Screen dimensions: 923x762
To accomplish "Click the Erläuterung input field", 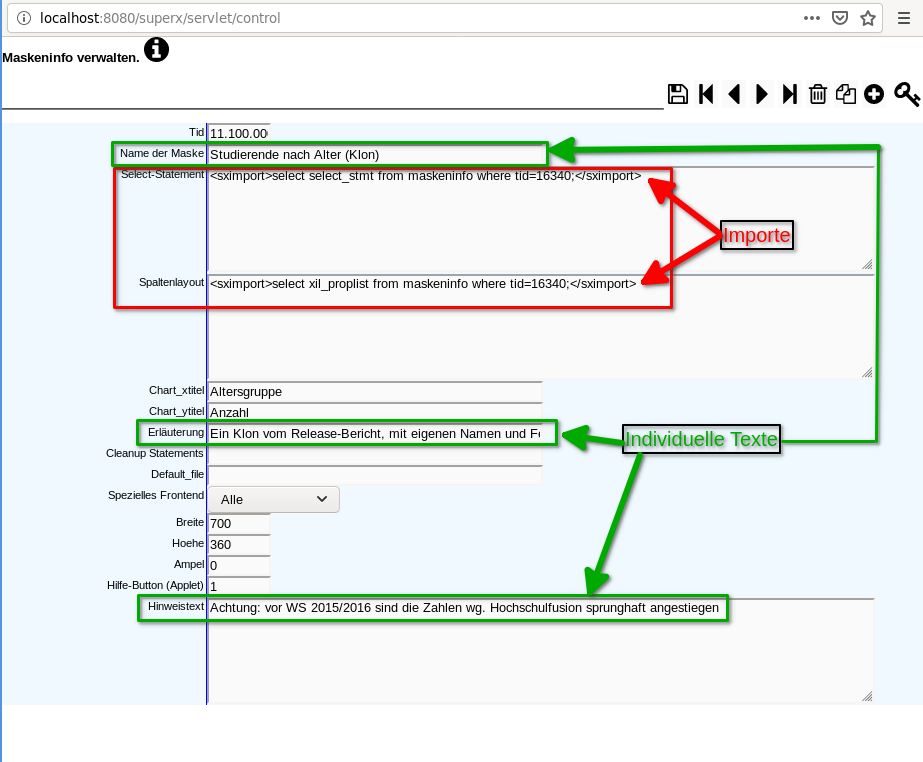I will point(375,433).
